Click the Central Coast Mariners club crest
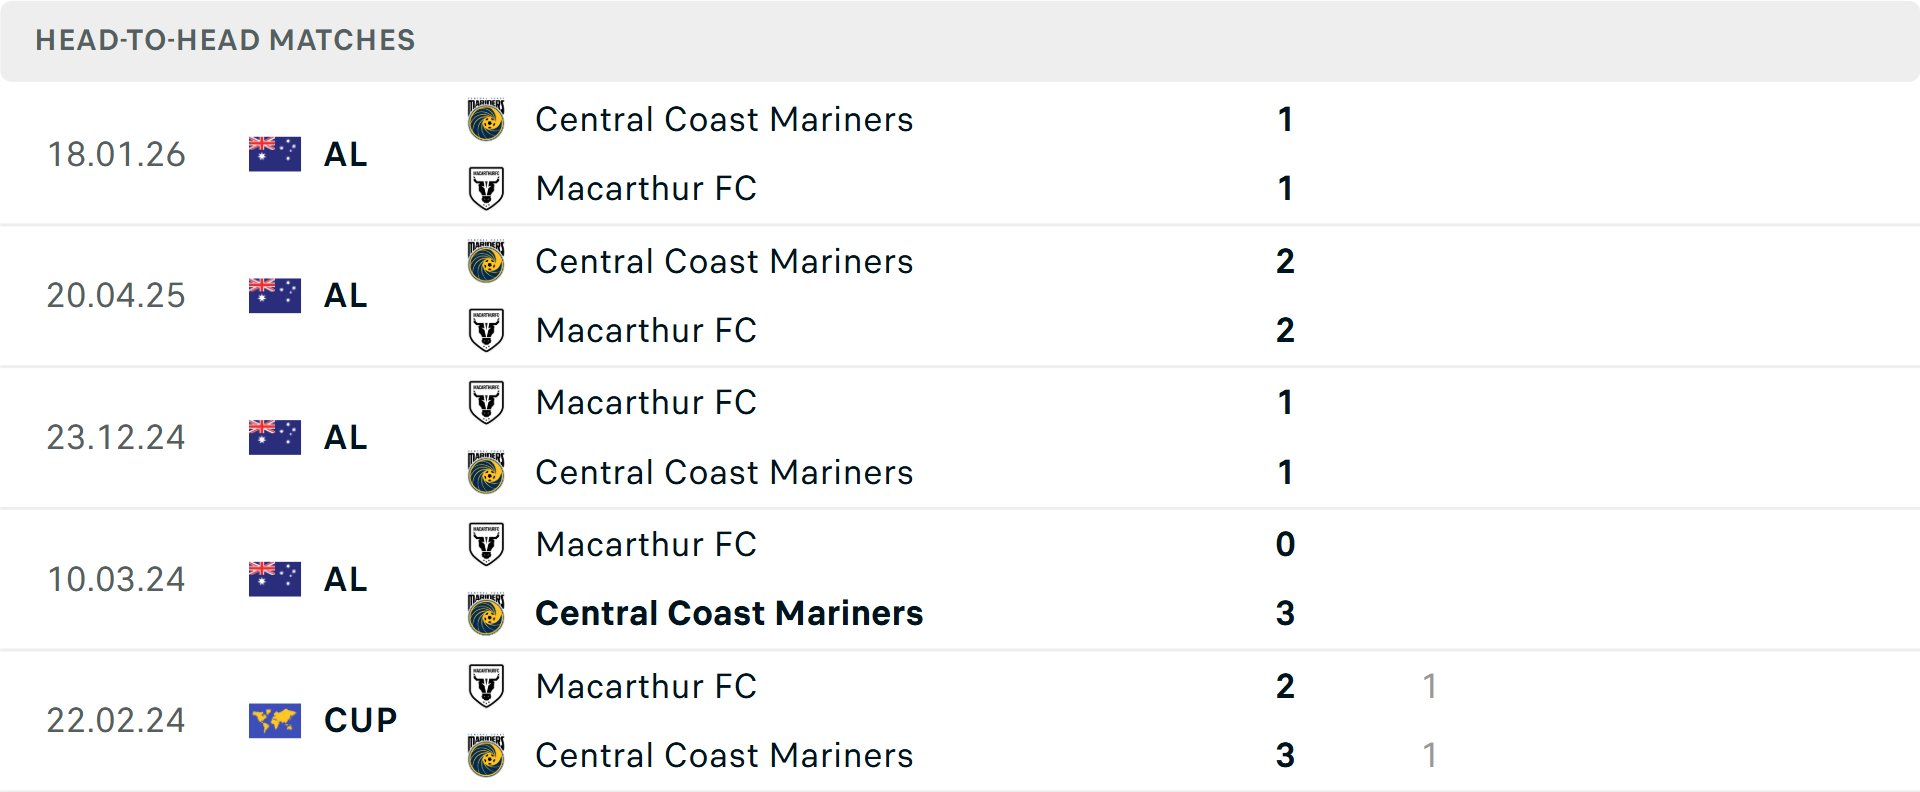This screenshot has height=792, width=1920. (487, 119)
